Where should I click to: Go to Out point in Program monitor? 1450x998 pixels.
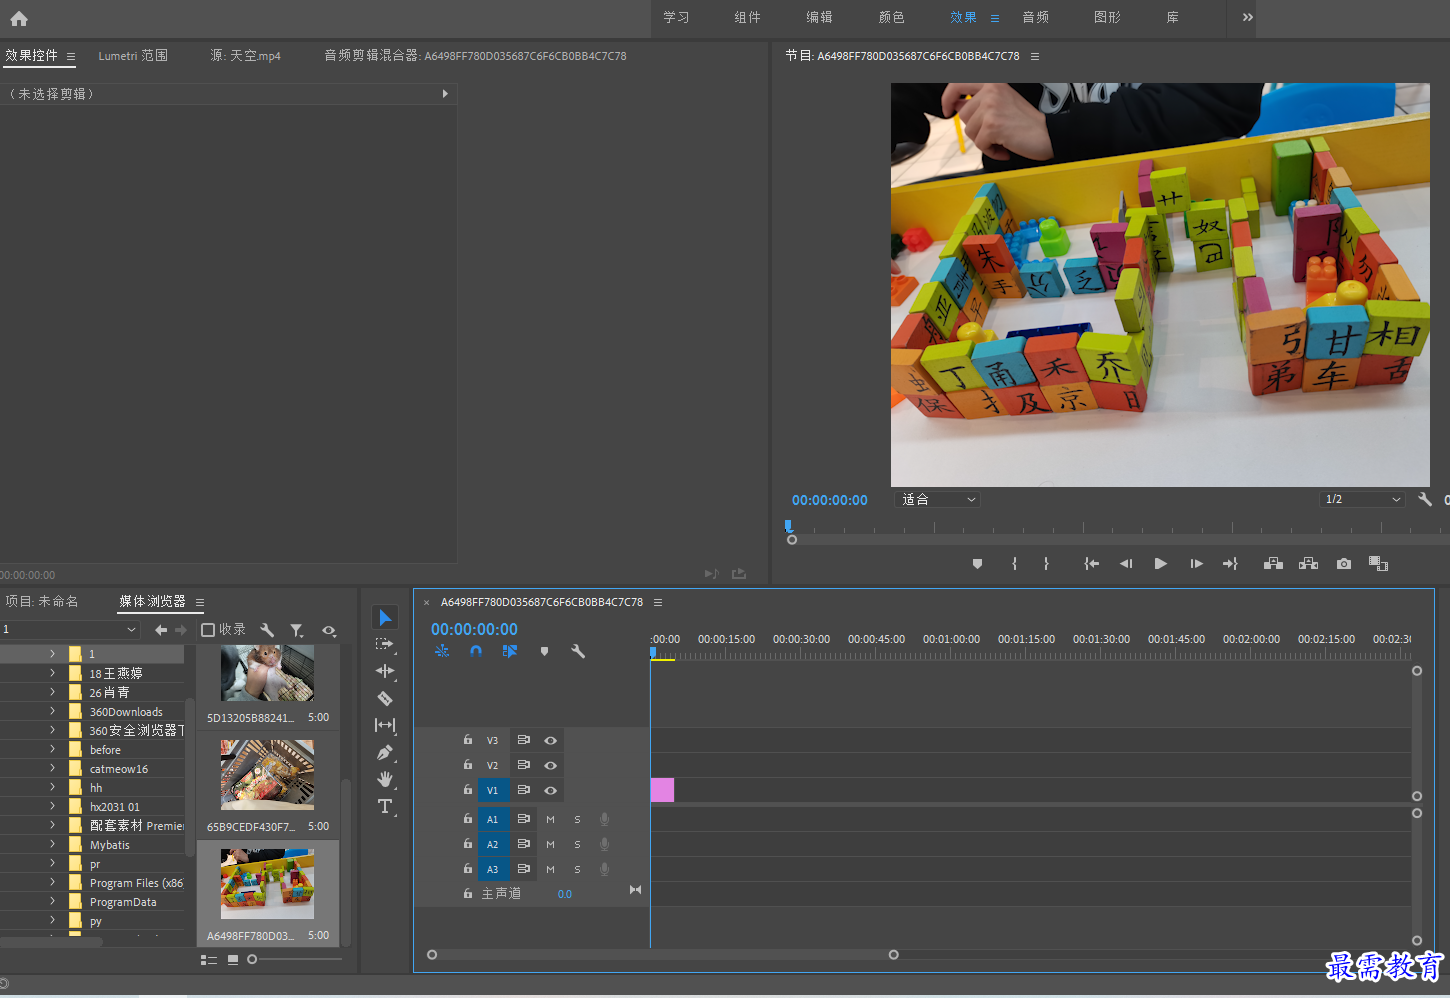click(1230, 564)
